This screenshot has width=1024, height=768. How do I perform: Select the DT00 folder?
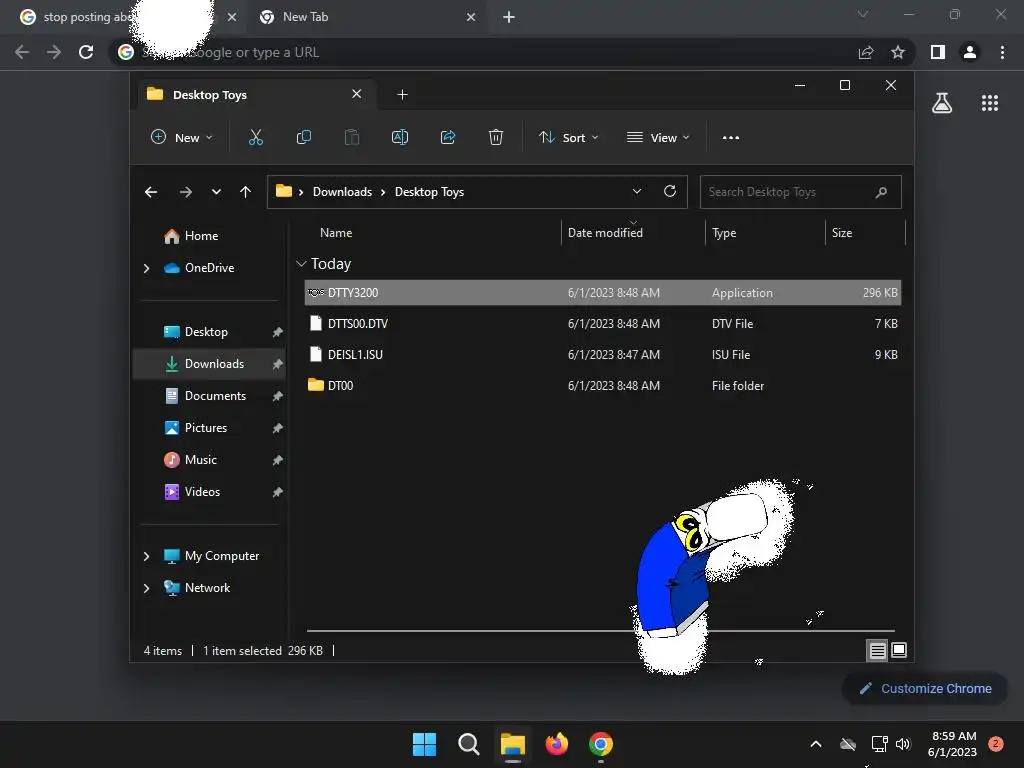[x=602, y=386]
